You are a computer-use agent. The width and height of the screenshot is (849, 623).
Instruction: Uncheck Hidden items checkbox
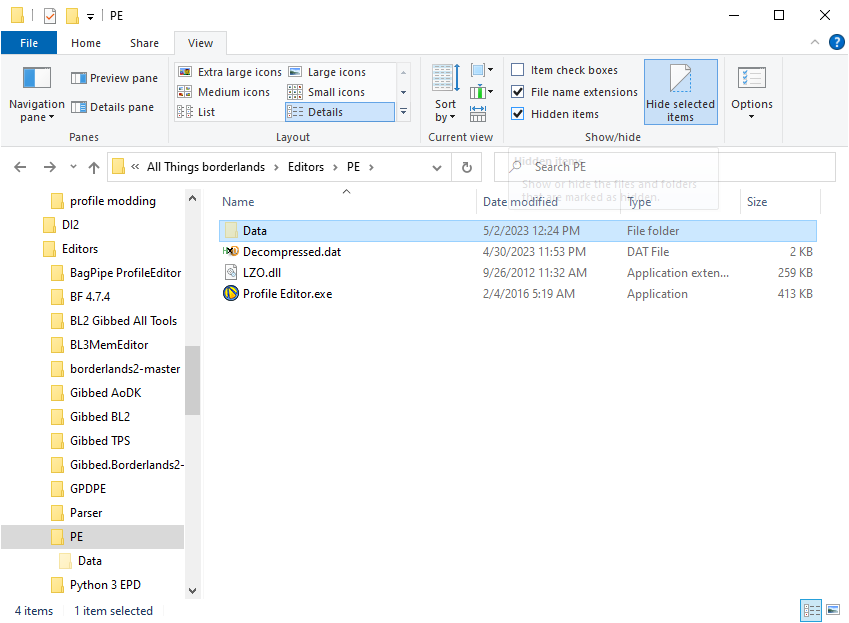[x=518, y=114]
